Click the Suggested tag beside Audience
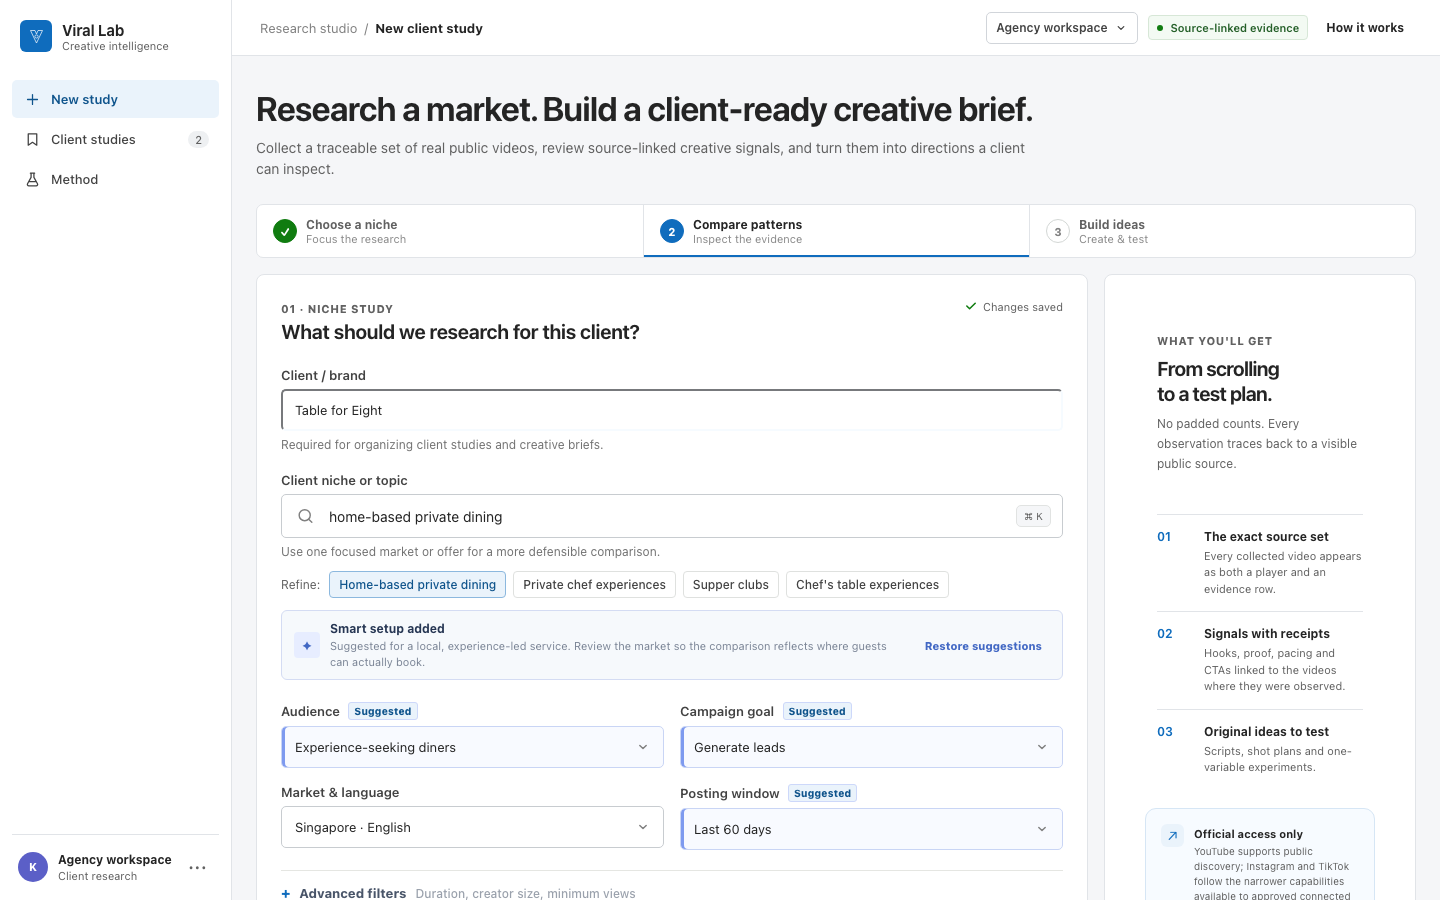This screenshot has height=900, width=1440. [x=383, y=711]
